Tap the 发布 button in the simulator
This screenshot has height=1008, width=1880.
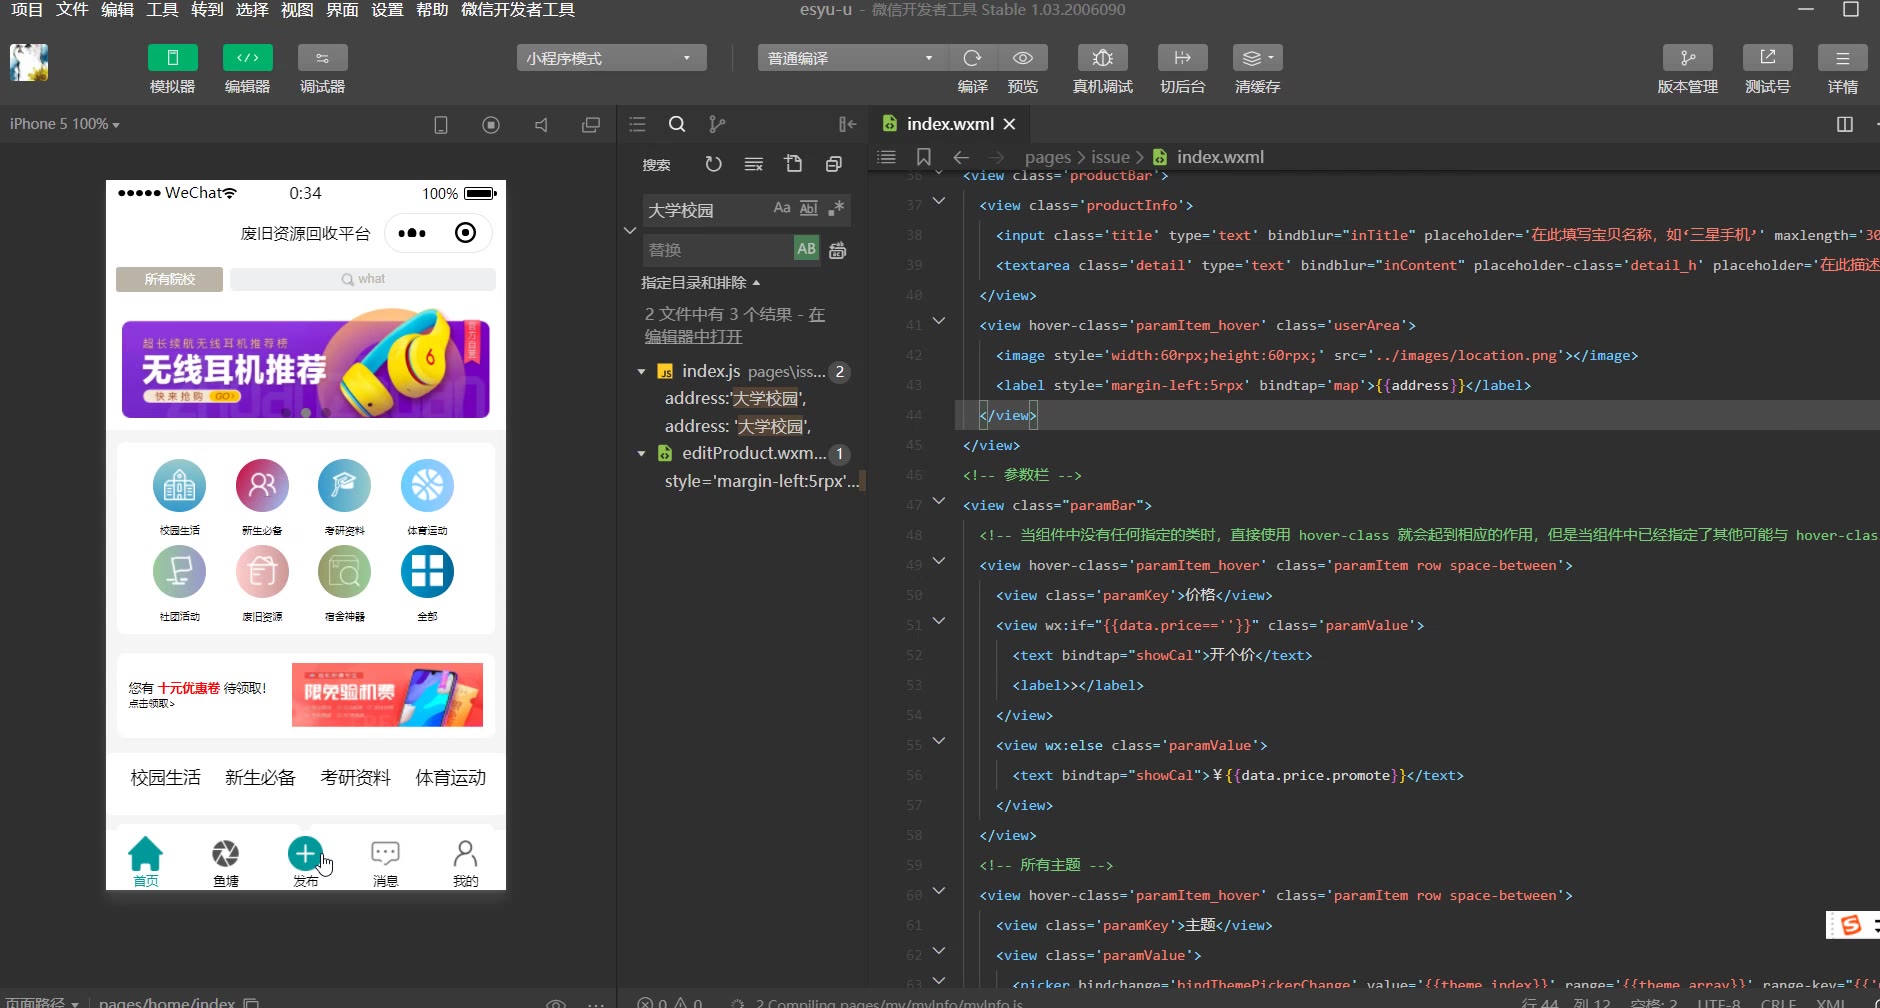305,856
